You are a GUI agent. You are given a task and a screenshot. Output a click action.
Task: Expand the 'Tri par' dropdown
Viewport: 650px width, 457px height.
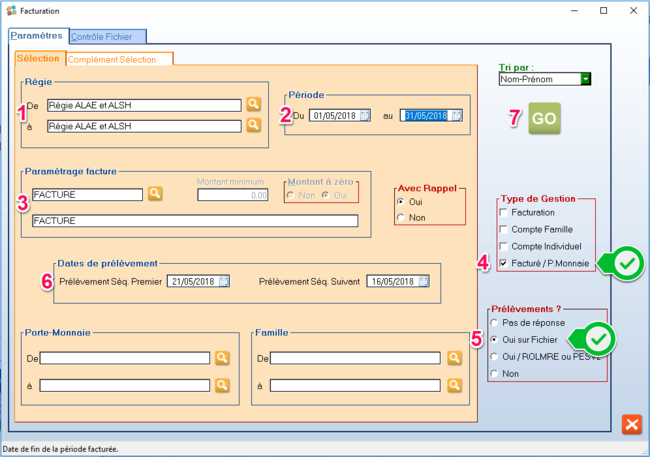586,79
